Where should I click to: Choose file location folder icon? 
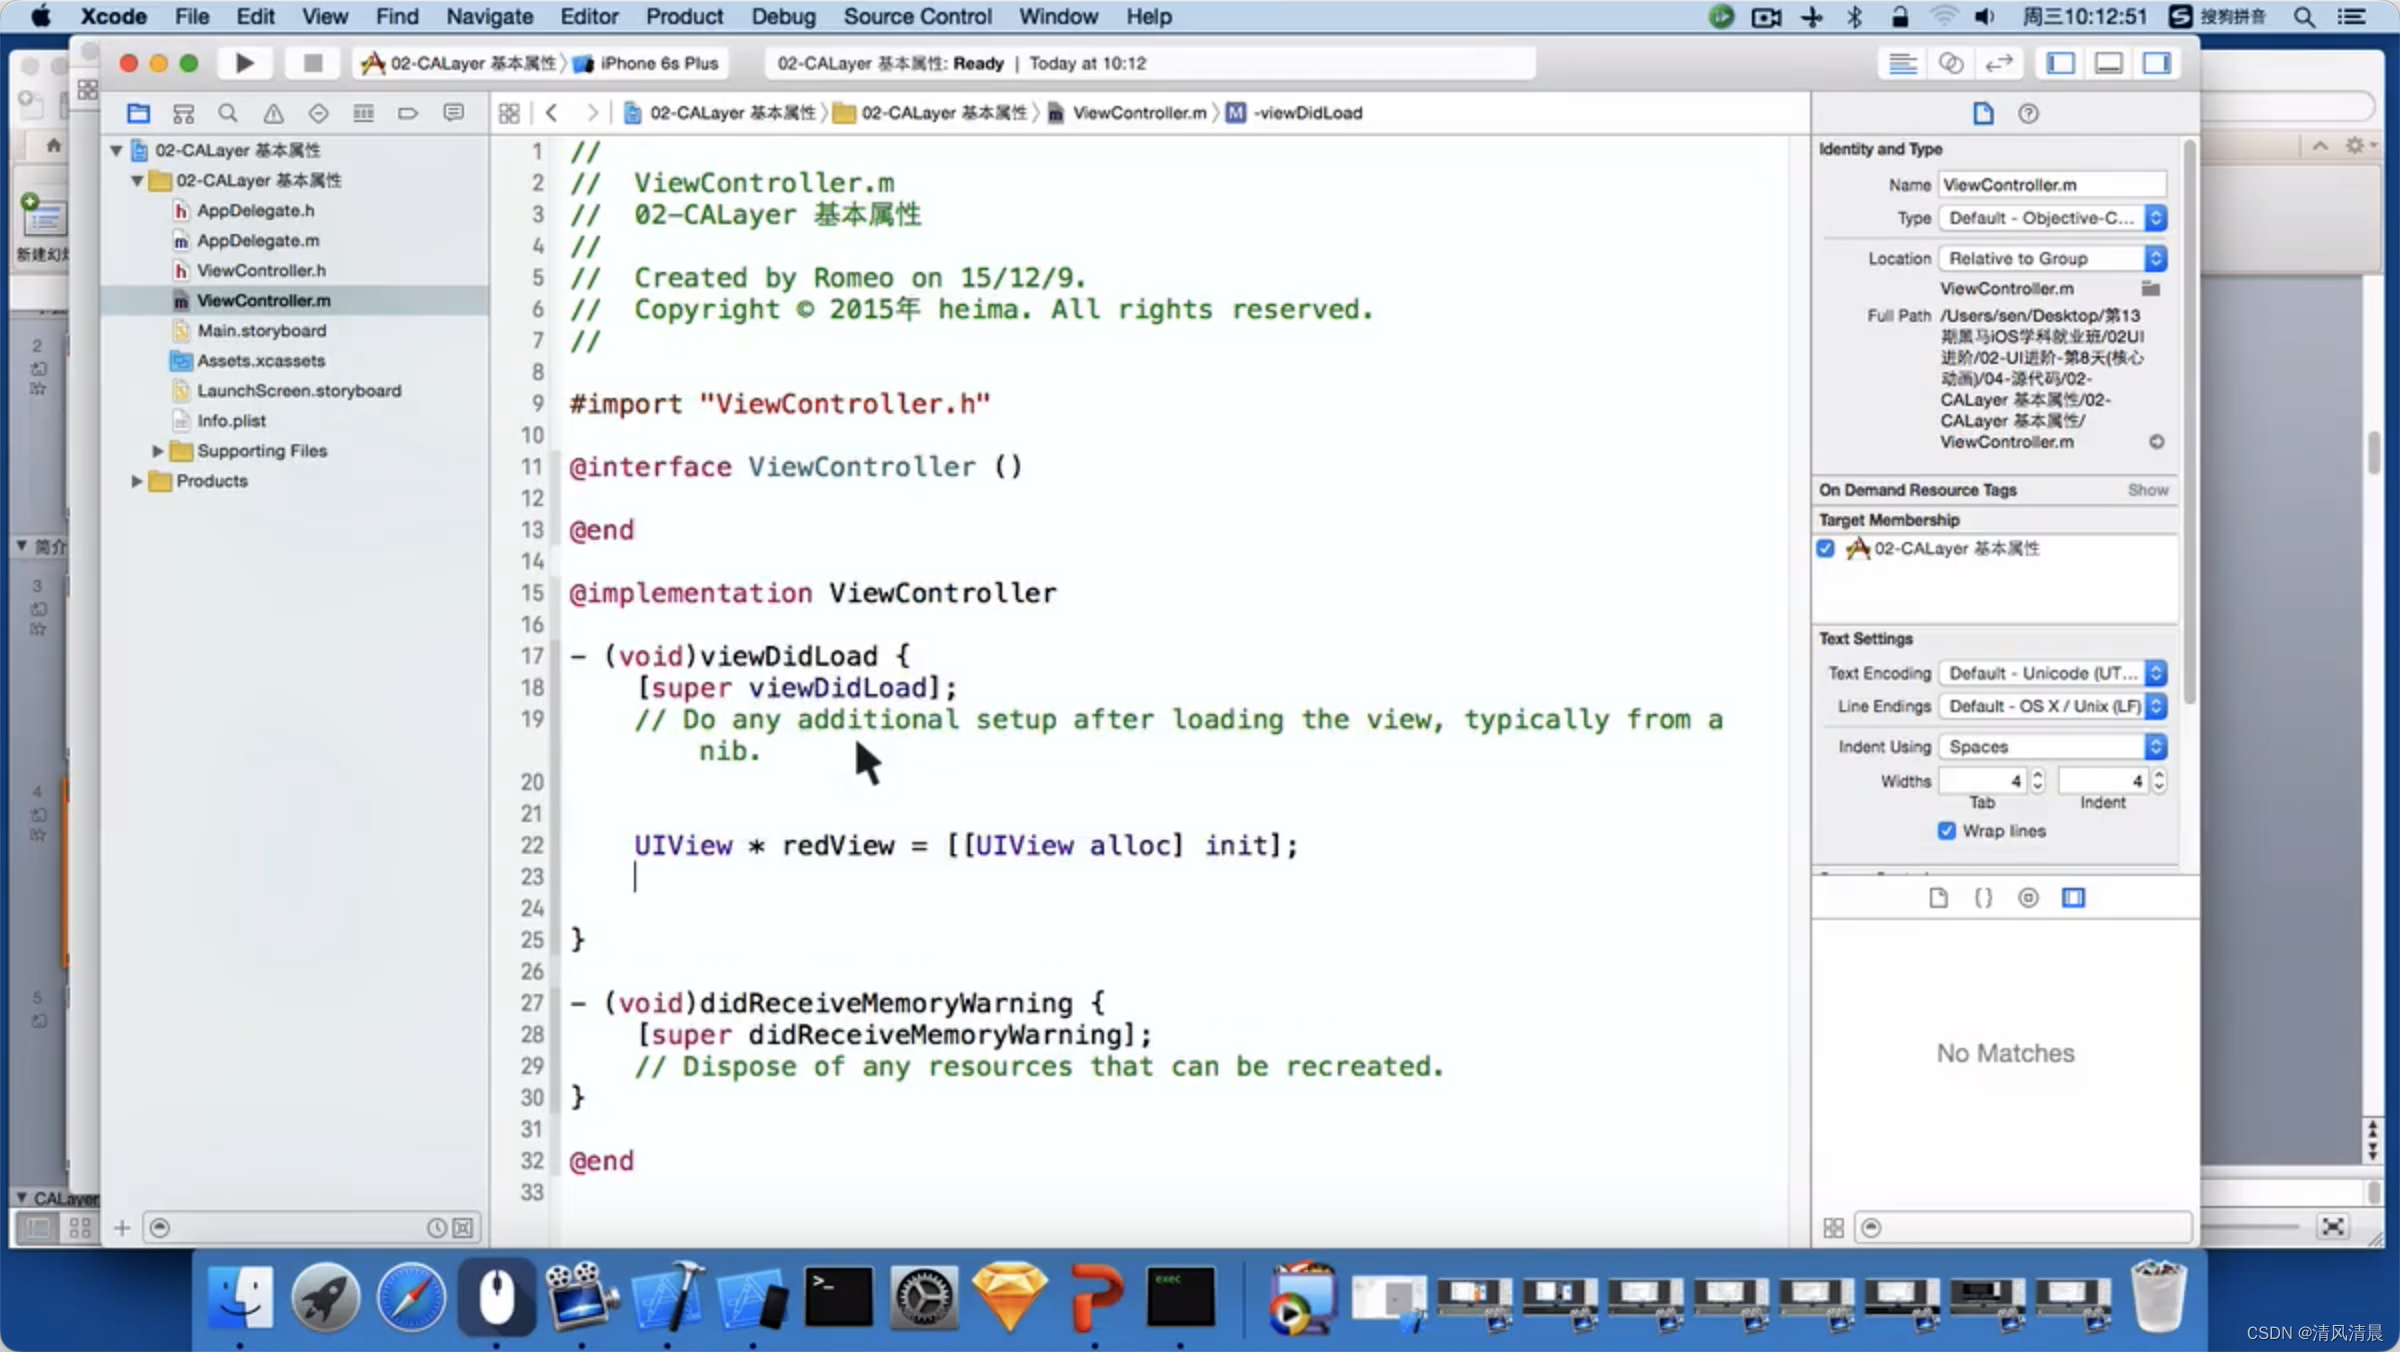[x=2151, y=288]
